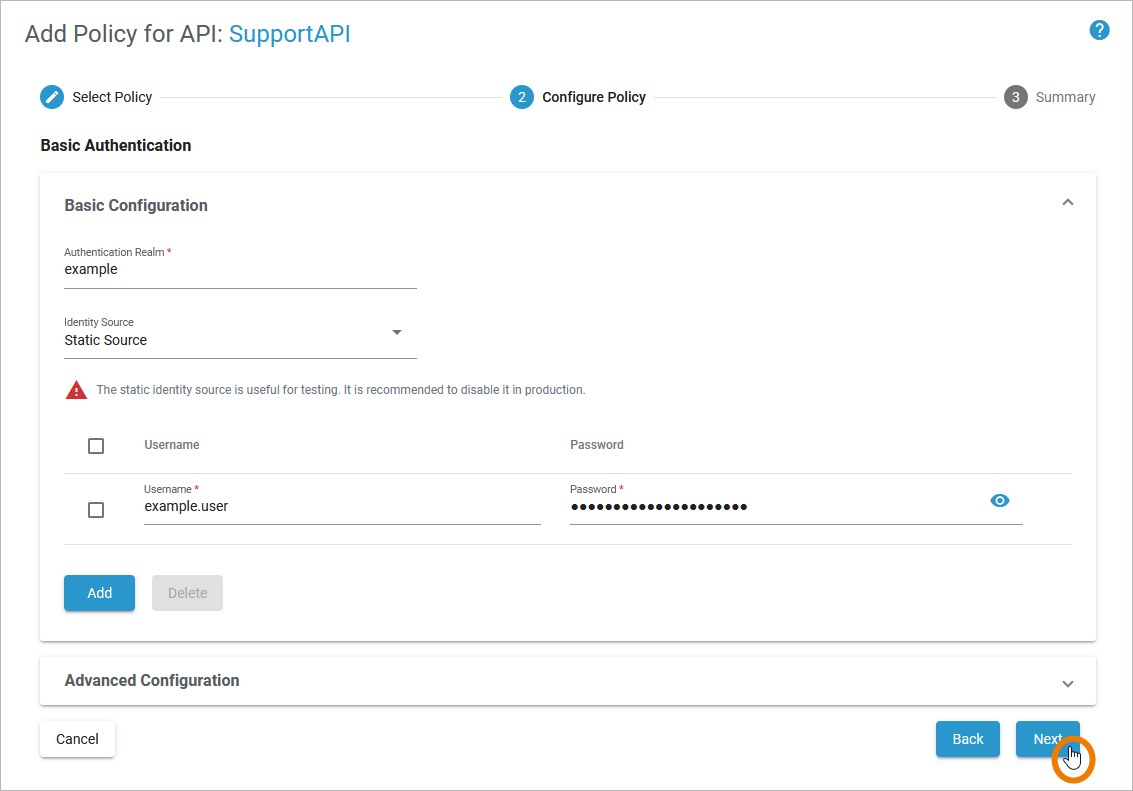Screen dimensions: 1133x791
Task: Click the Back button
Action: (967, 739)
